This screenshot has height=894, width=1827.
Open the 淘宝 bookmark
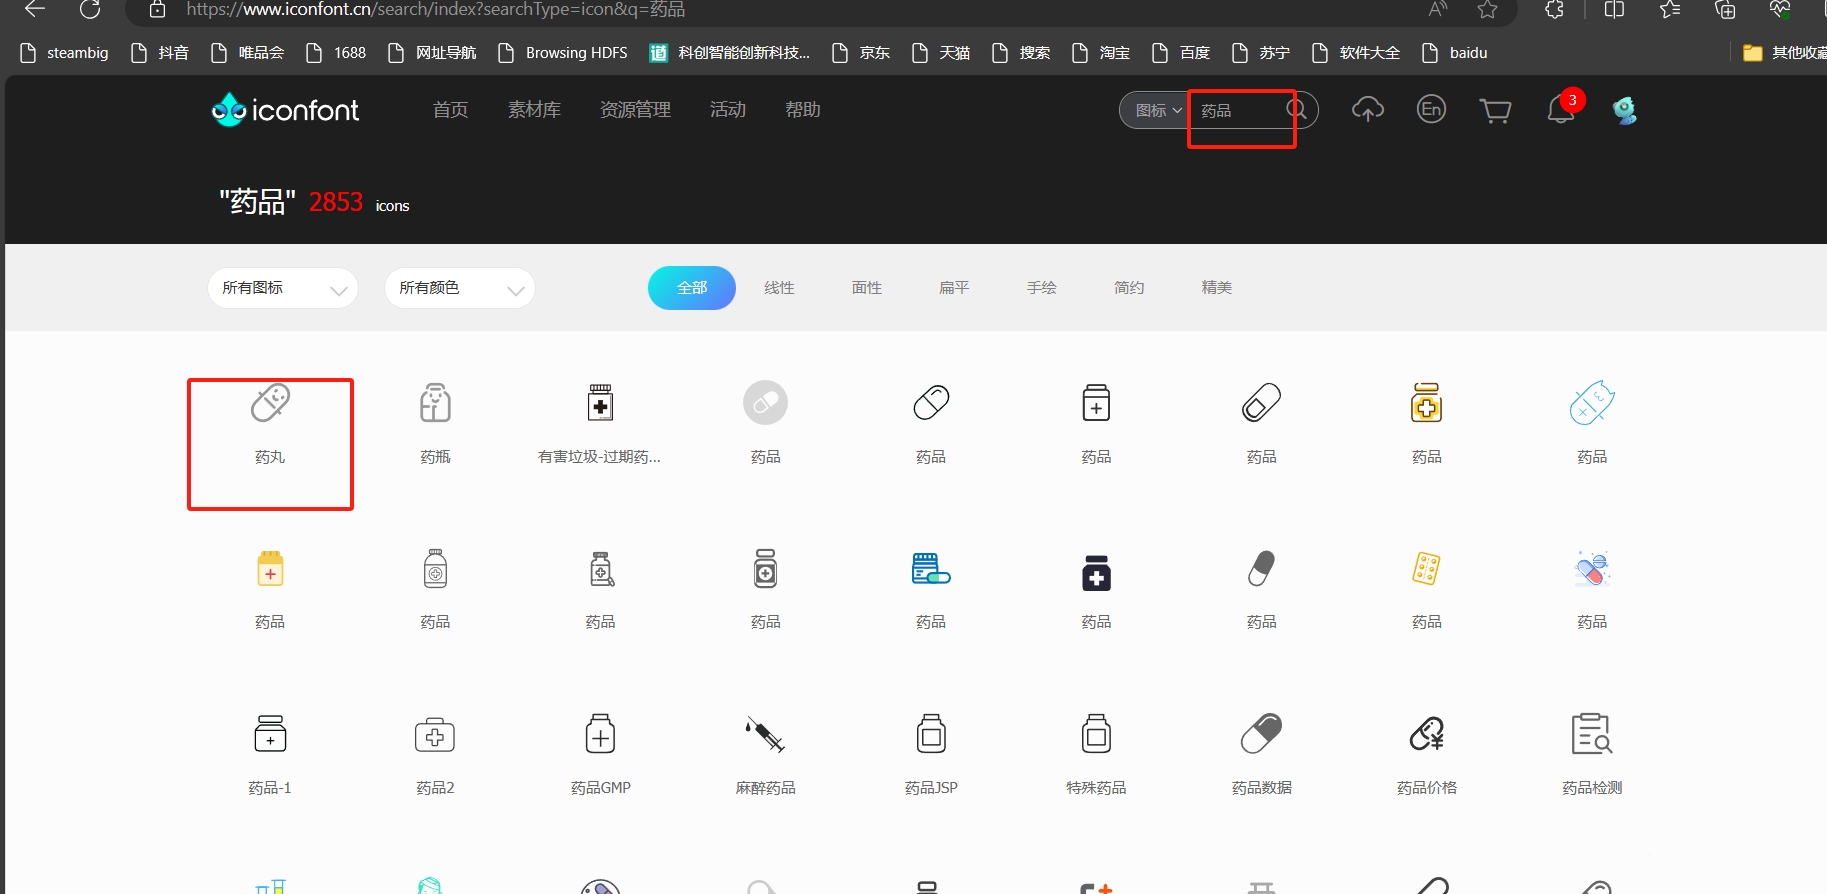(x=1101, y=53)
